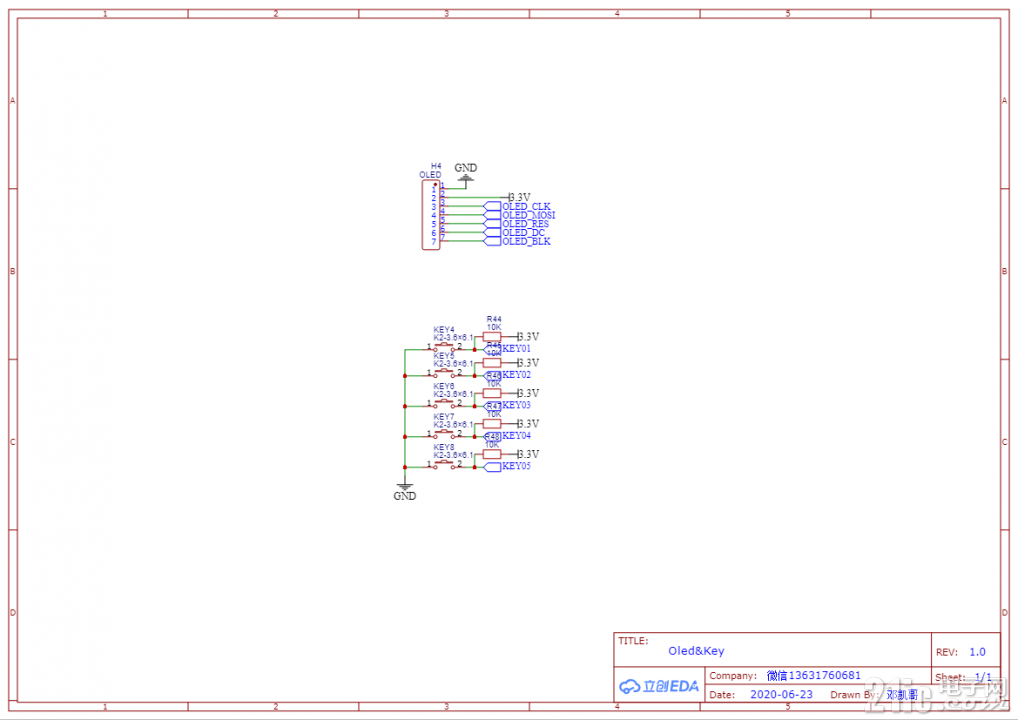Select the OLED_RES net port flag

pyautogui.click(x=493, y=224)
